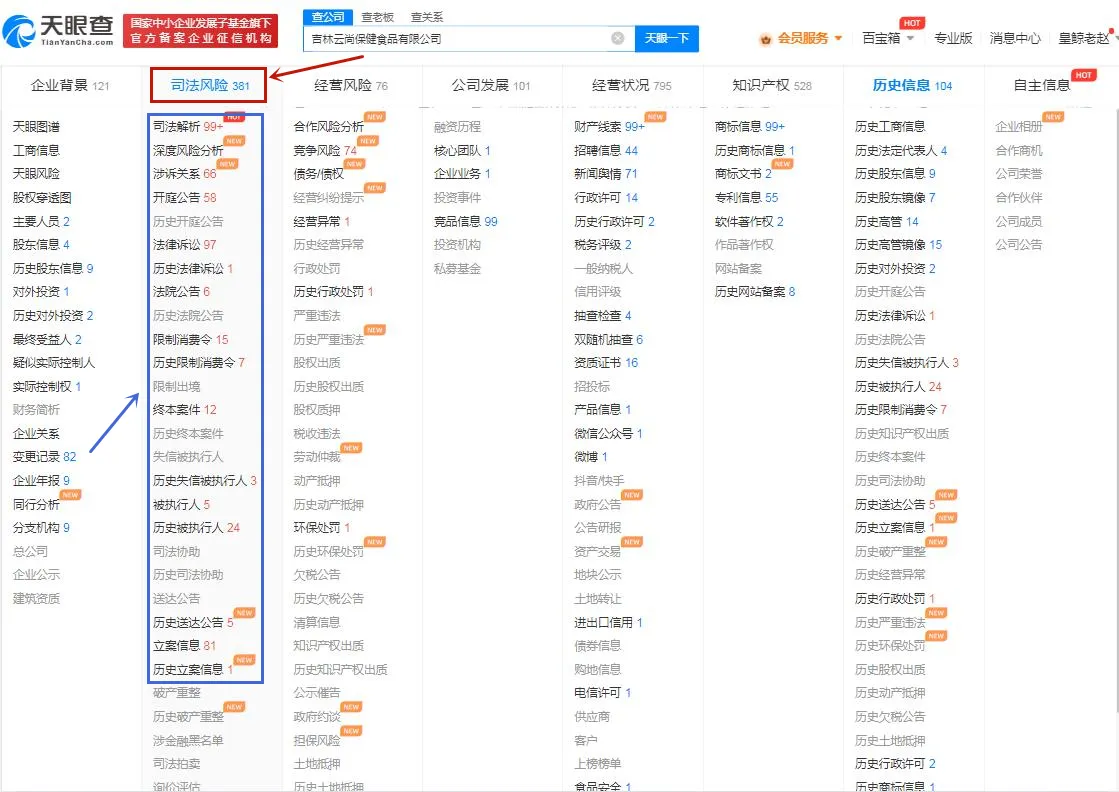The height and width of the screenshot is (792, 1119).
Task: Open 债务/债权 item
Action: [x=318, y=174]
